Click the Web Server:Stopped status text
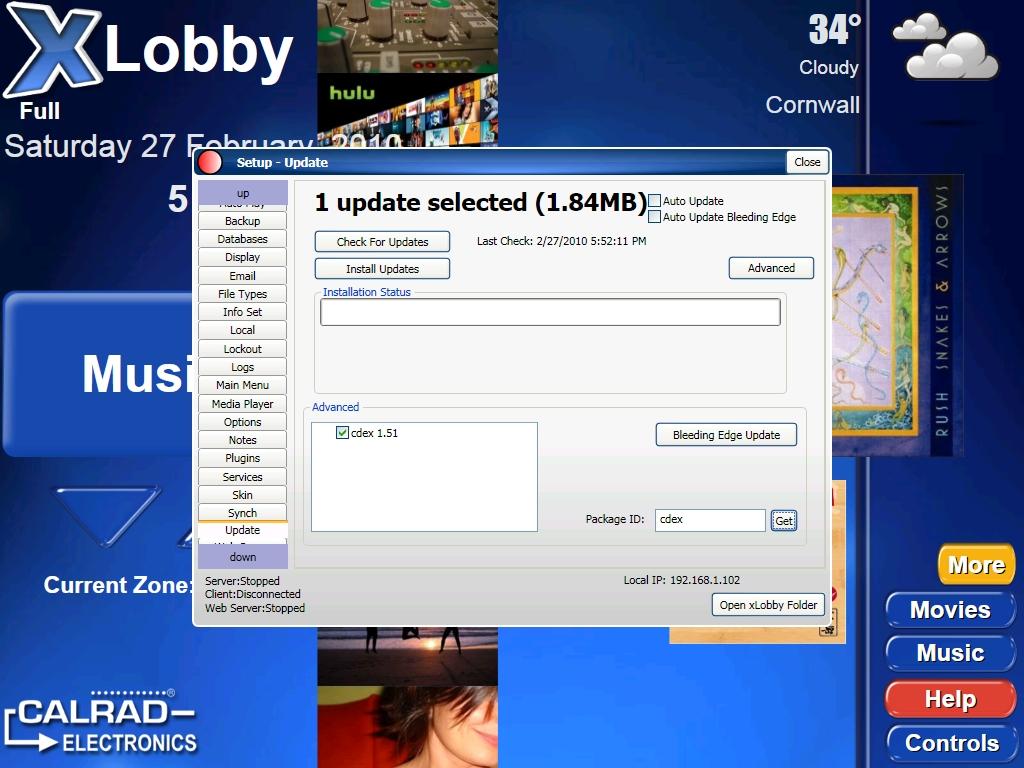Screen dimensions: 1024x768 coord(255,608)
